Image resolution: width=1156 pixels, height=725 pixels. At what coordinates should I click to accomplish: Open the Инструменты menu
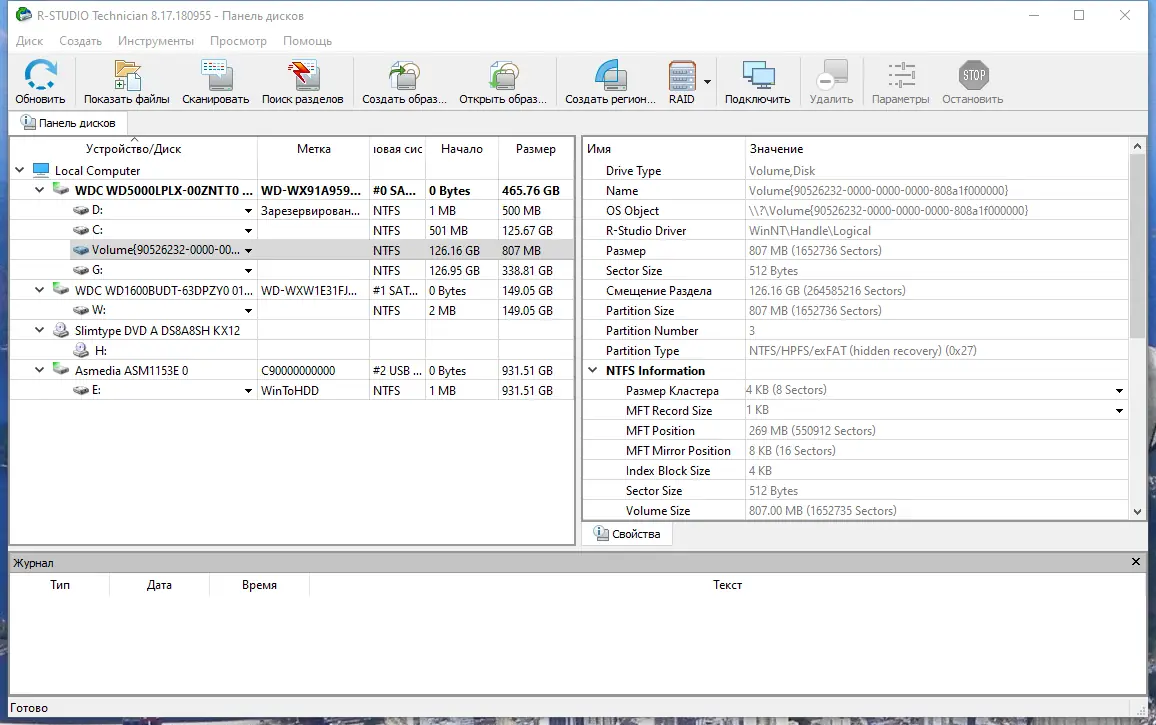156,41
